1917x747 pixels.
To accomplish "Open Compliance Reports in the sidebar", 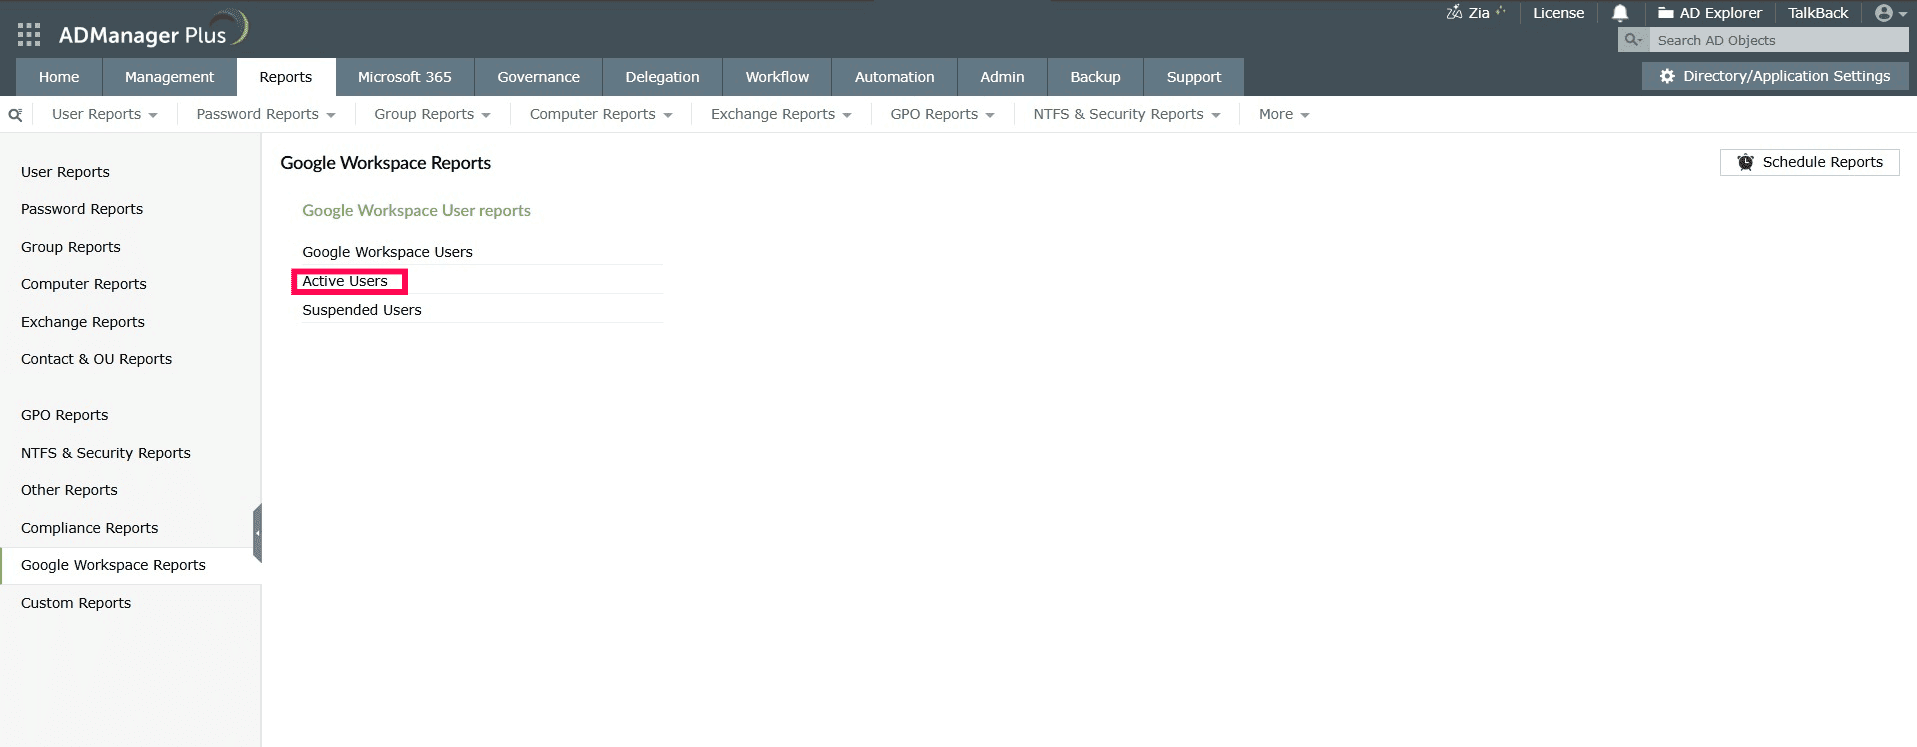I will click(89, 528).
